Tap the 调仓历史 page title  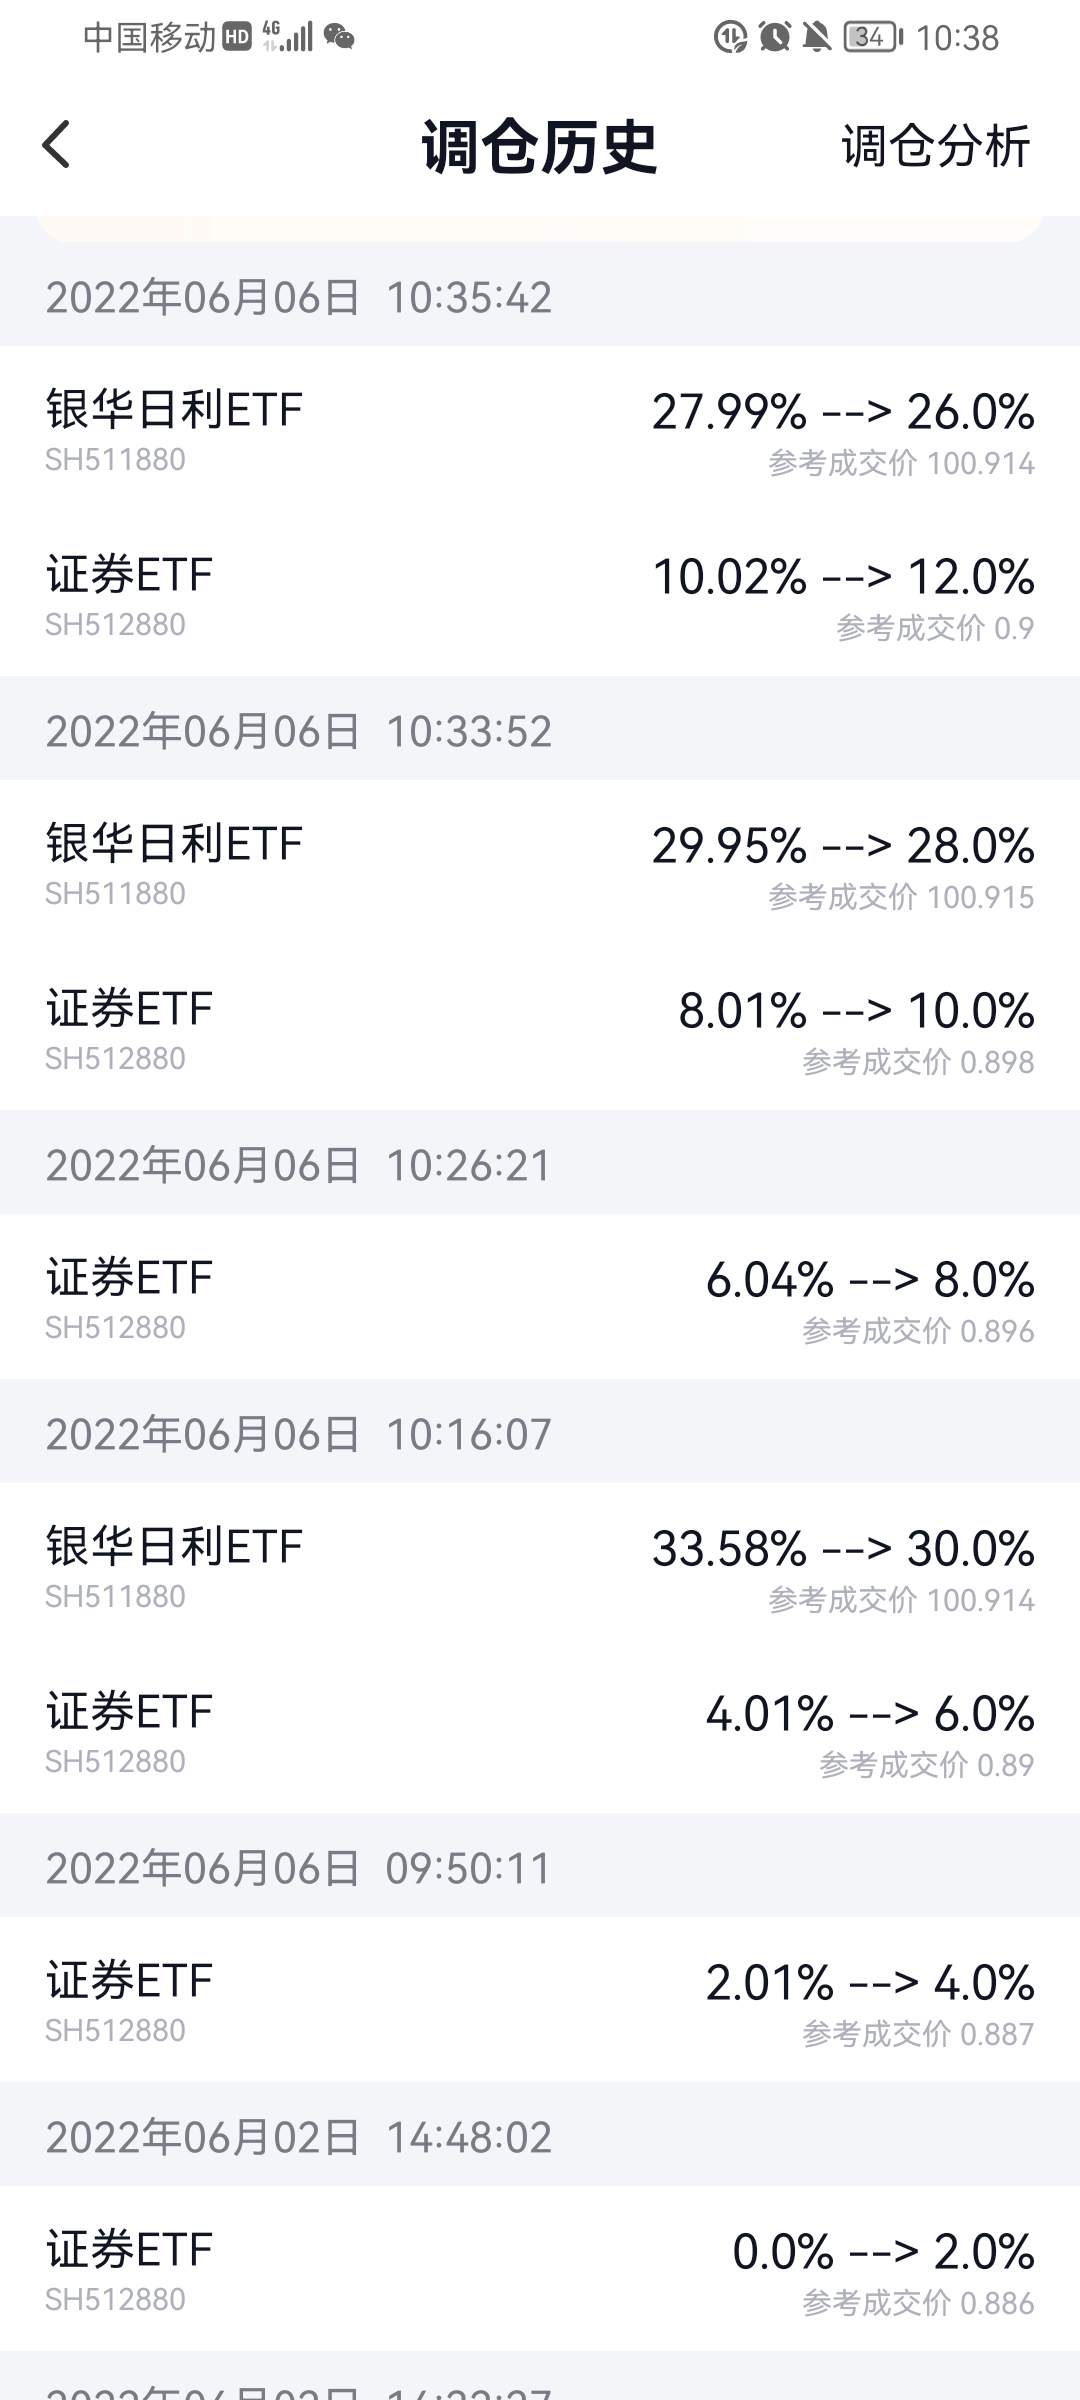point(539,146)
